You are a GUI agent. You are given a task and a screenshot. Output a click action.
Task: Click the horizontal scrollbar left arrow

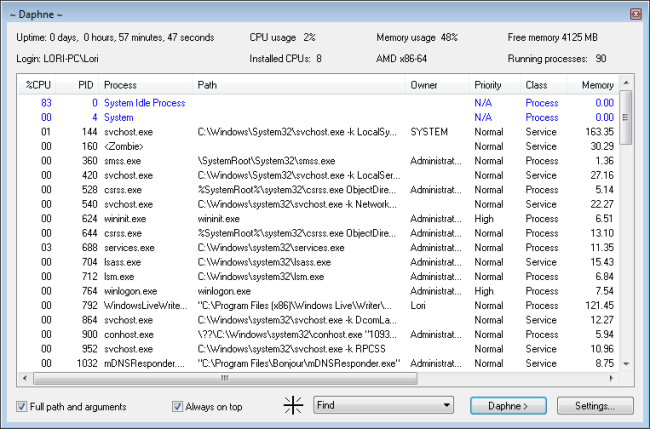click(25, 378)
